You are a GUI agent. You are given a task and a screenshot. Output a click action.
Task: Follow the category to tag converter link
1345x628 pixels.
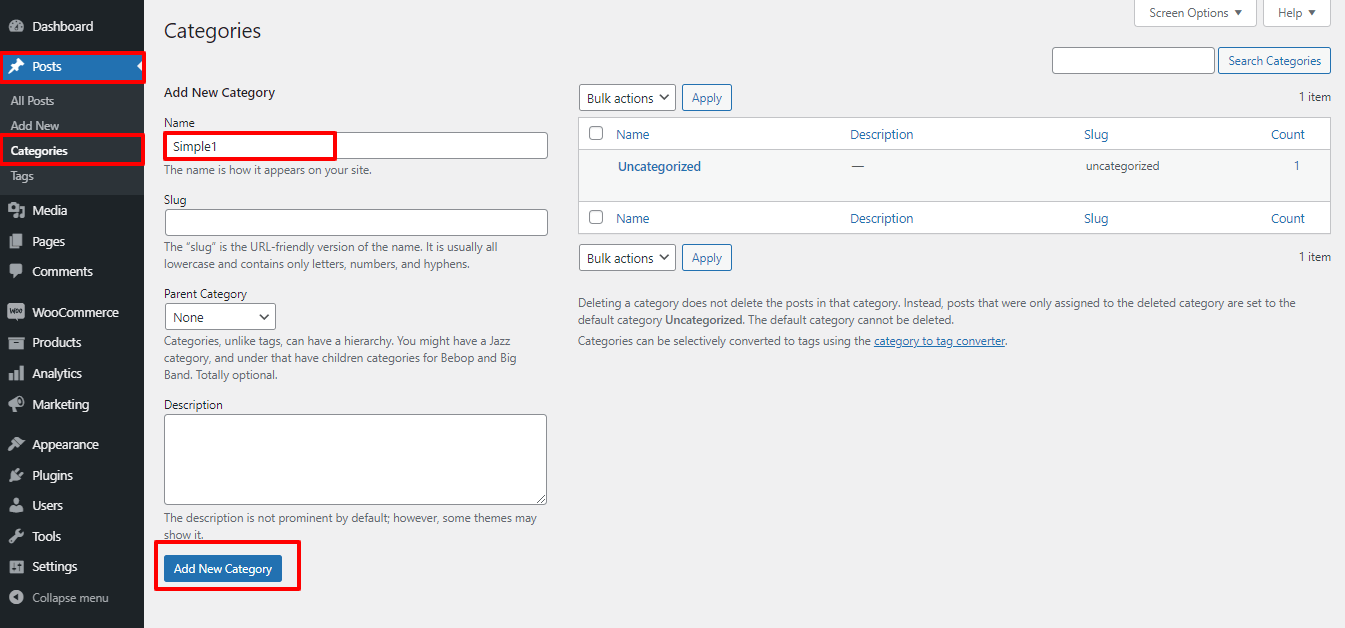(939, 341)
